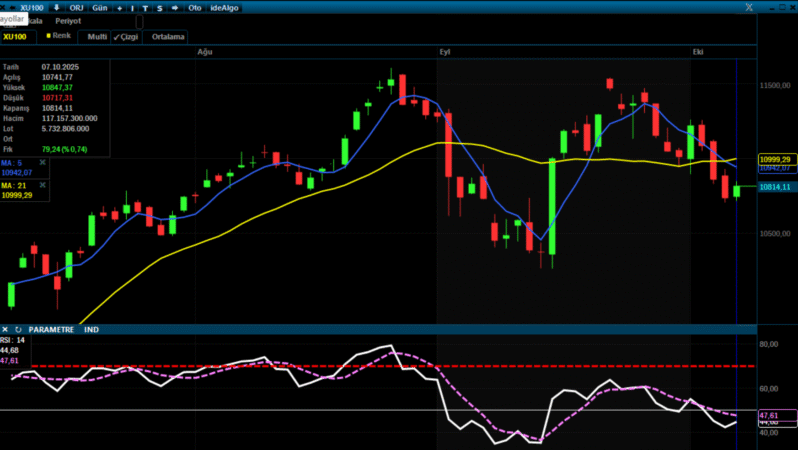Click the IND button in RSI panel
Screen dimensions: 798x450
tap(92, 329)
